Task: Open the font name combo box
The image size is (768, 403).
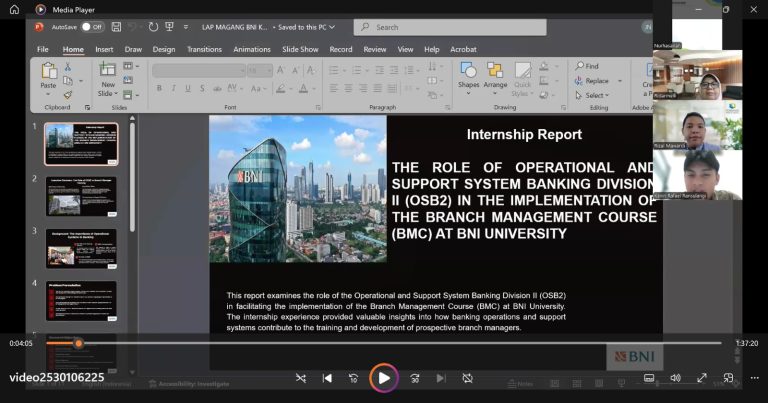Action: (x=198, y=71)
